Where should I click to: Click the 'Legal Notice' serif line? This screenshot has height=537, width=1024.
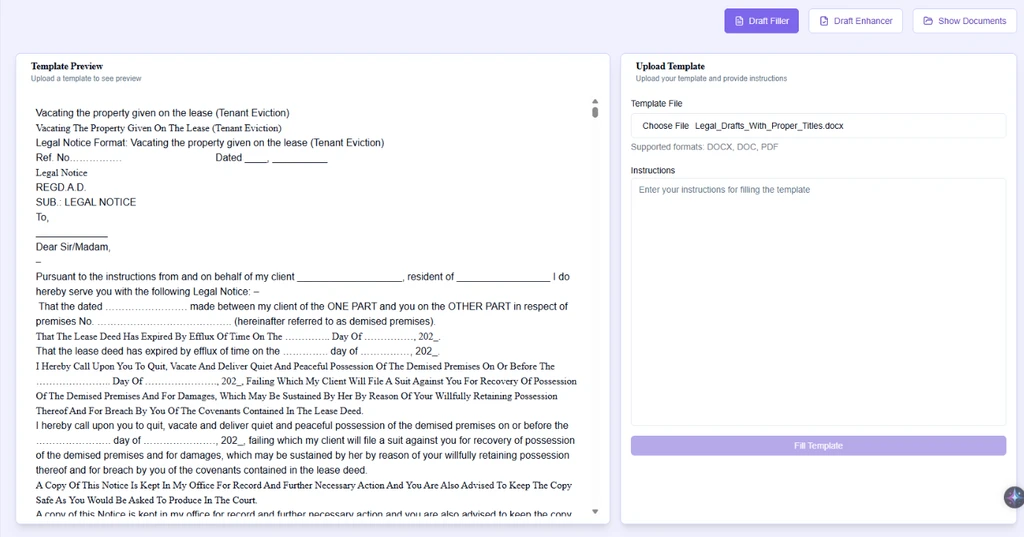point(61,172)
